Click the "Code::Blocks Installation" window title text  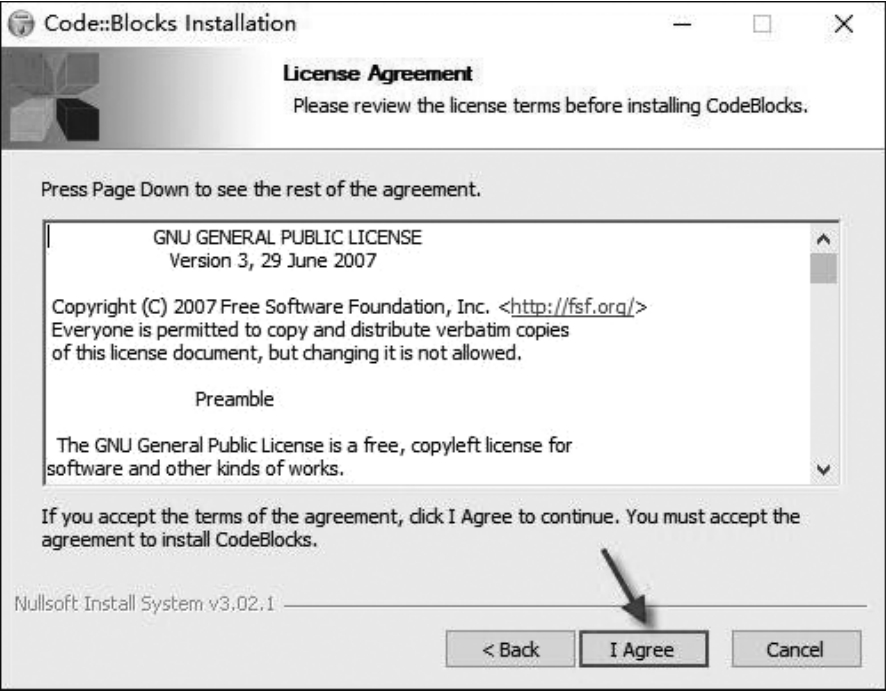point(170,22)
